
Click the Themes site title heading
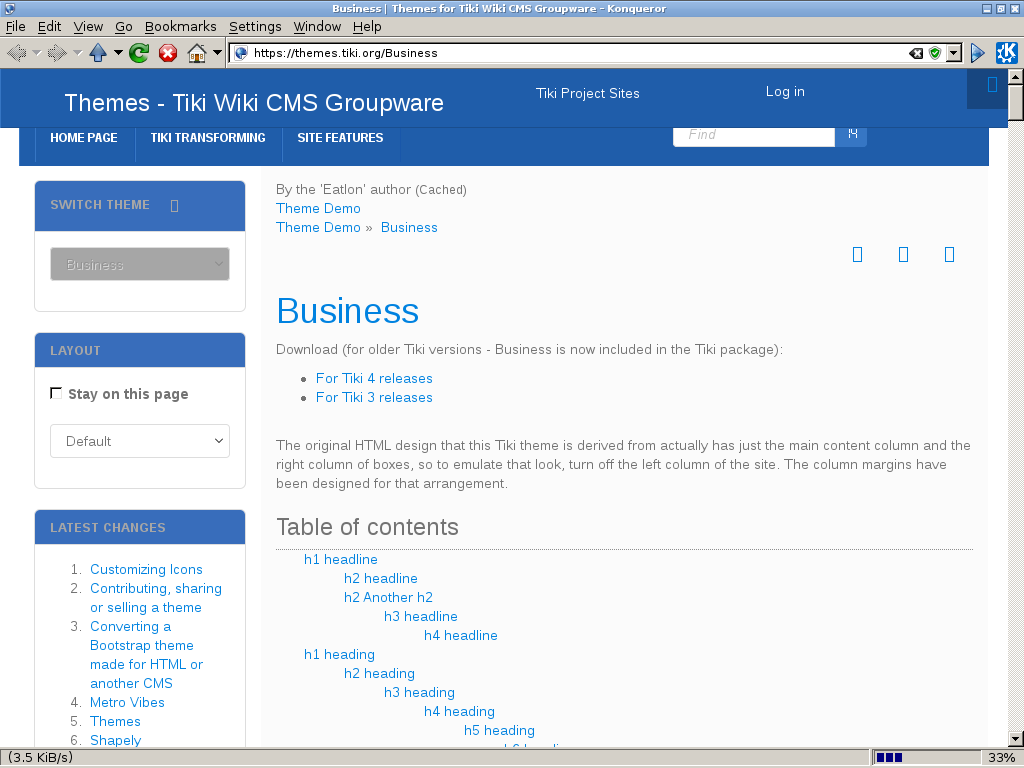tap(254, 103)
